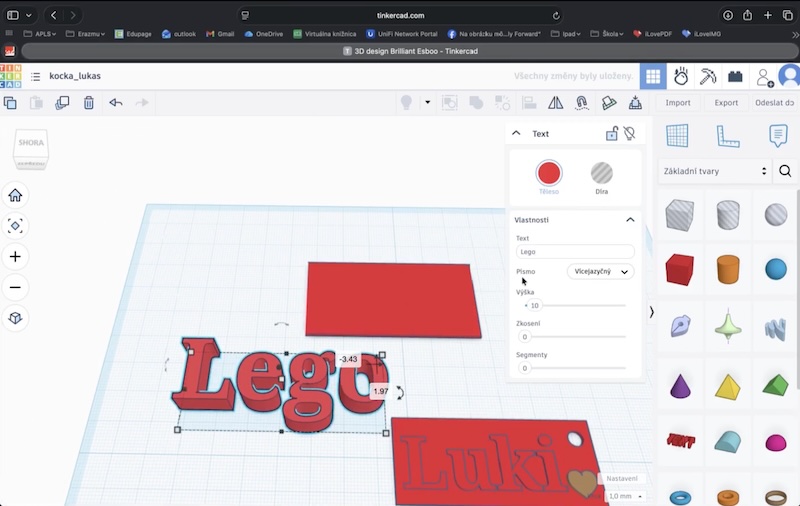Reload the page in Safari address bar

point(556,15)
